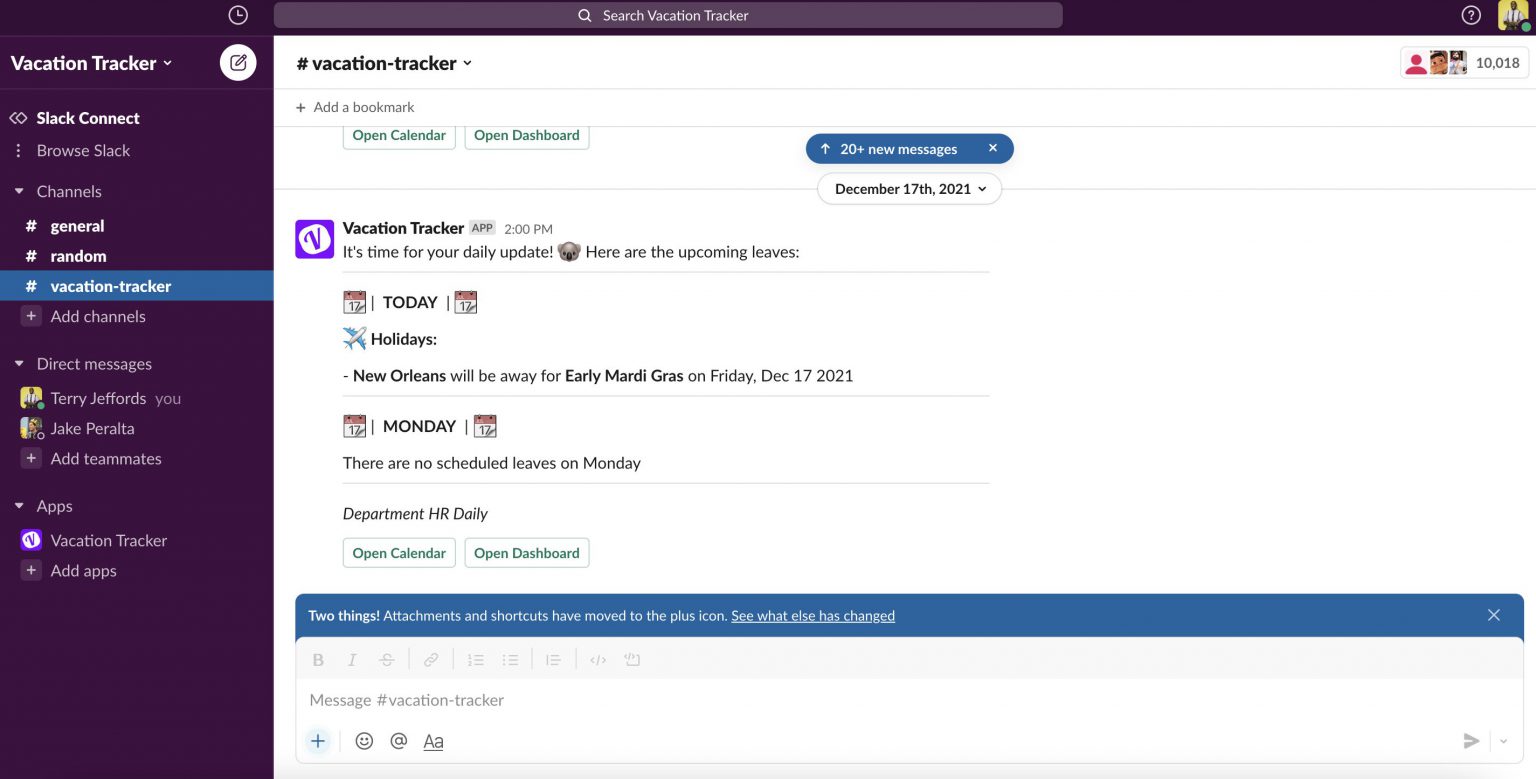Collapse the Channels section
The height and width of the screenshot is (779, 1536).
(19, 191)
